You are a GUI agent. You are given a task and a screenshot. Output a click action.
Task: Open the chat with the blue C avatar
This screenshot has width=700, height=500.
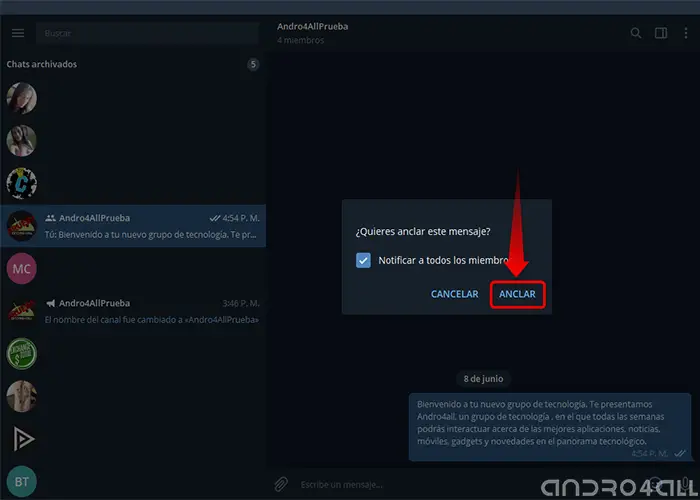click(21, 183)
